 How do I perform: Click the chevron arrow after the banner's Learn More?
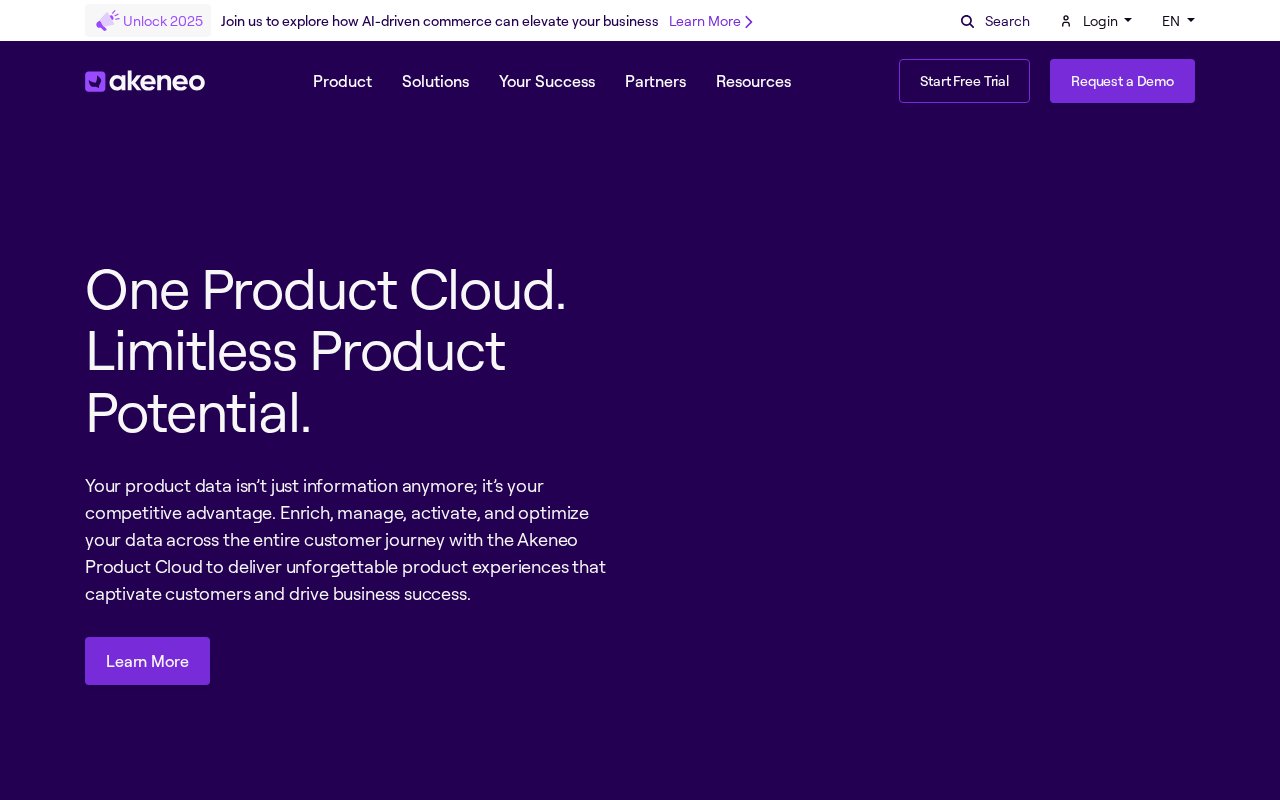tap(749, 21)
